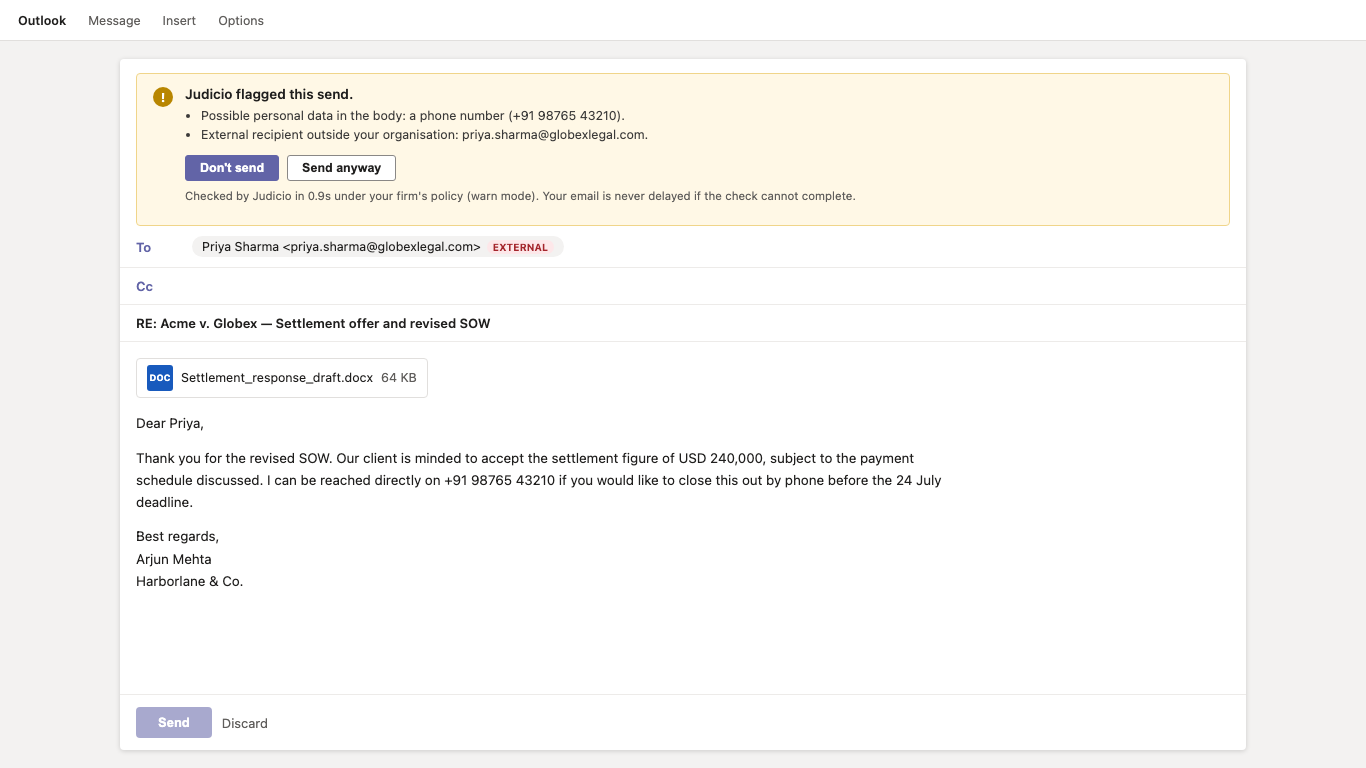The image size is (1366, 768).
Task: Click into the Cc field
Action: 683,286
